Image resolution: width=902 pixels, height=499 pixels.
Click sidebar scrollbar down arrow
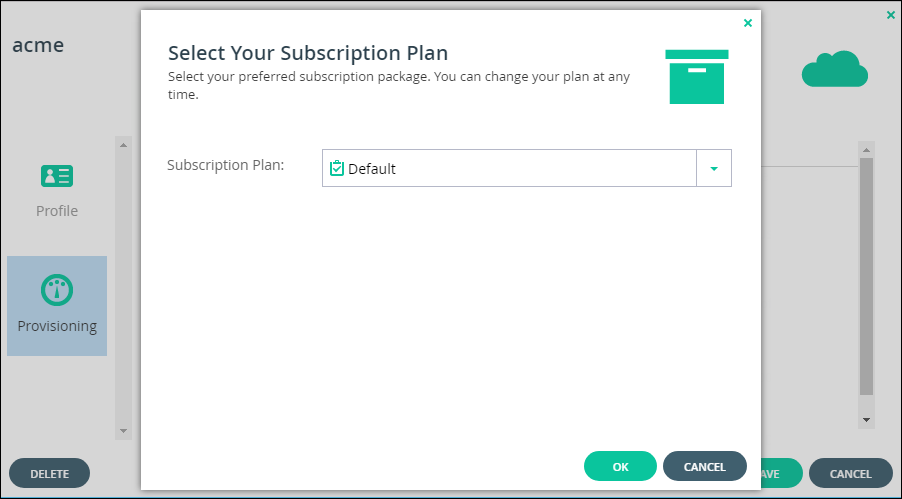tap(123, 431)
